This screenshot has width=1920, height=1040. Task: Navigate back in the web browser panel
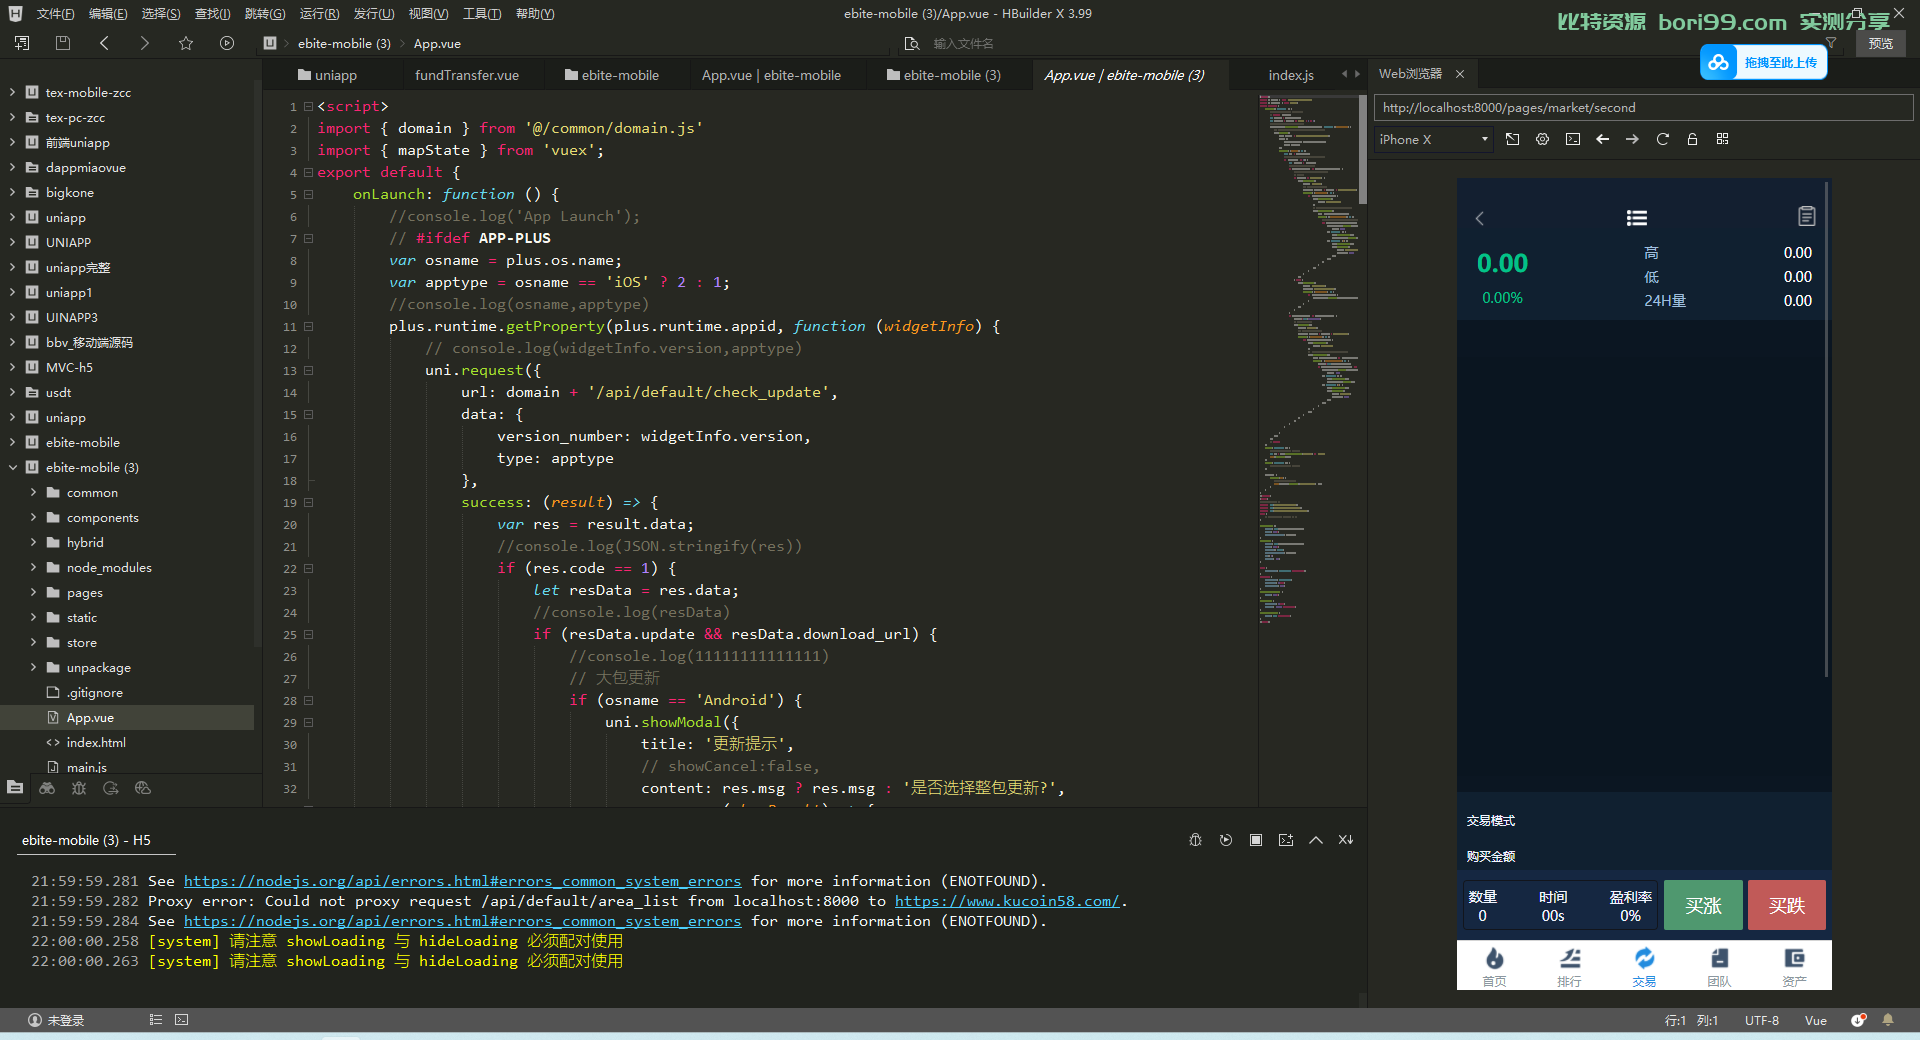(x=1603, y=139)
